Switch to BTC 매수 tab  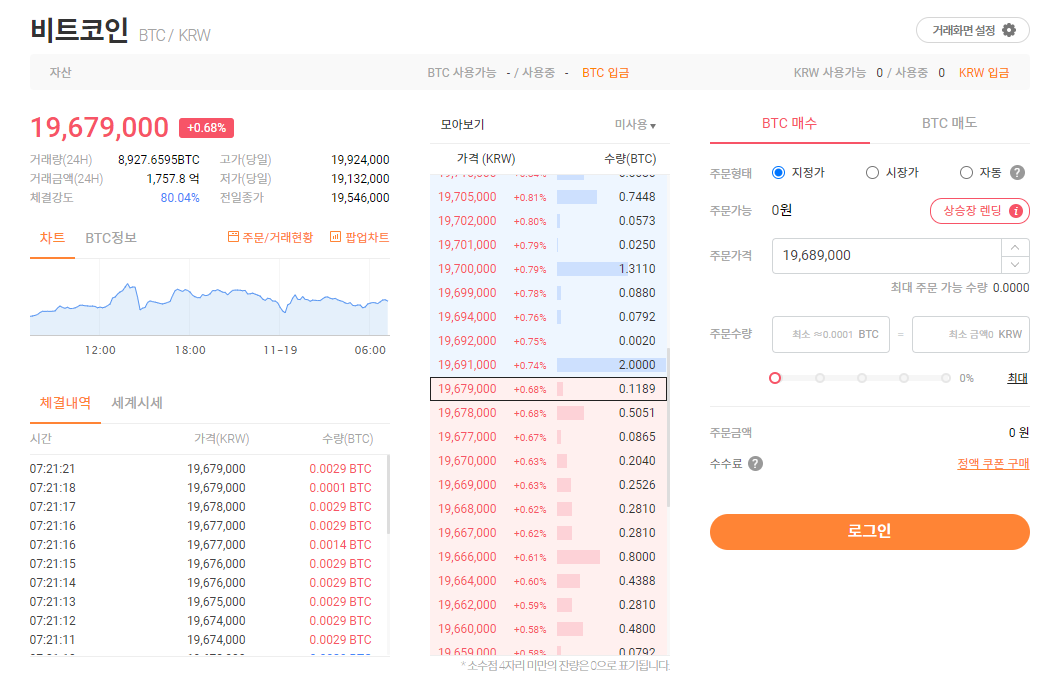[x=790, y=123]
